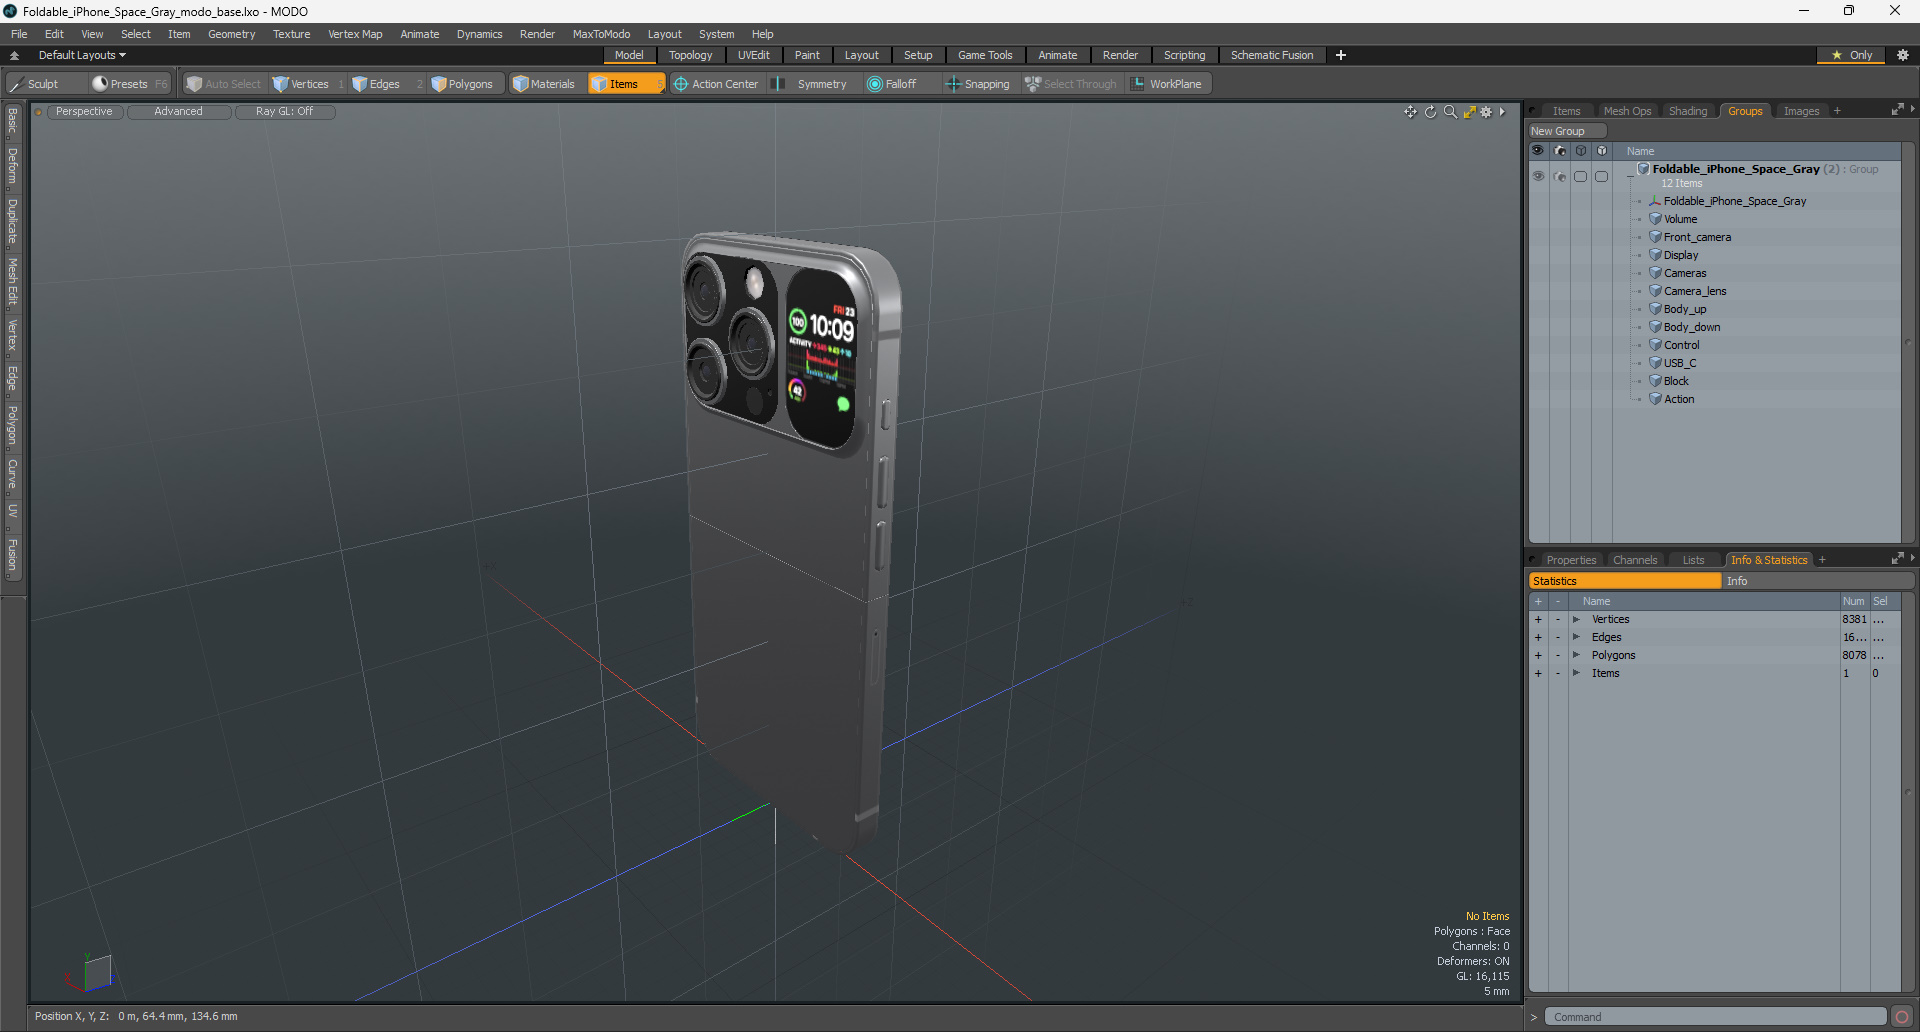Expand the Edges statistics row
The image size is (1920, 1032).
[x=1576, y=638]
